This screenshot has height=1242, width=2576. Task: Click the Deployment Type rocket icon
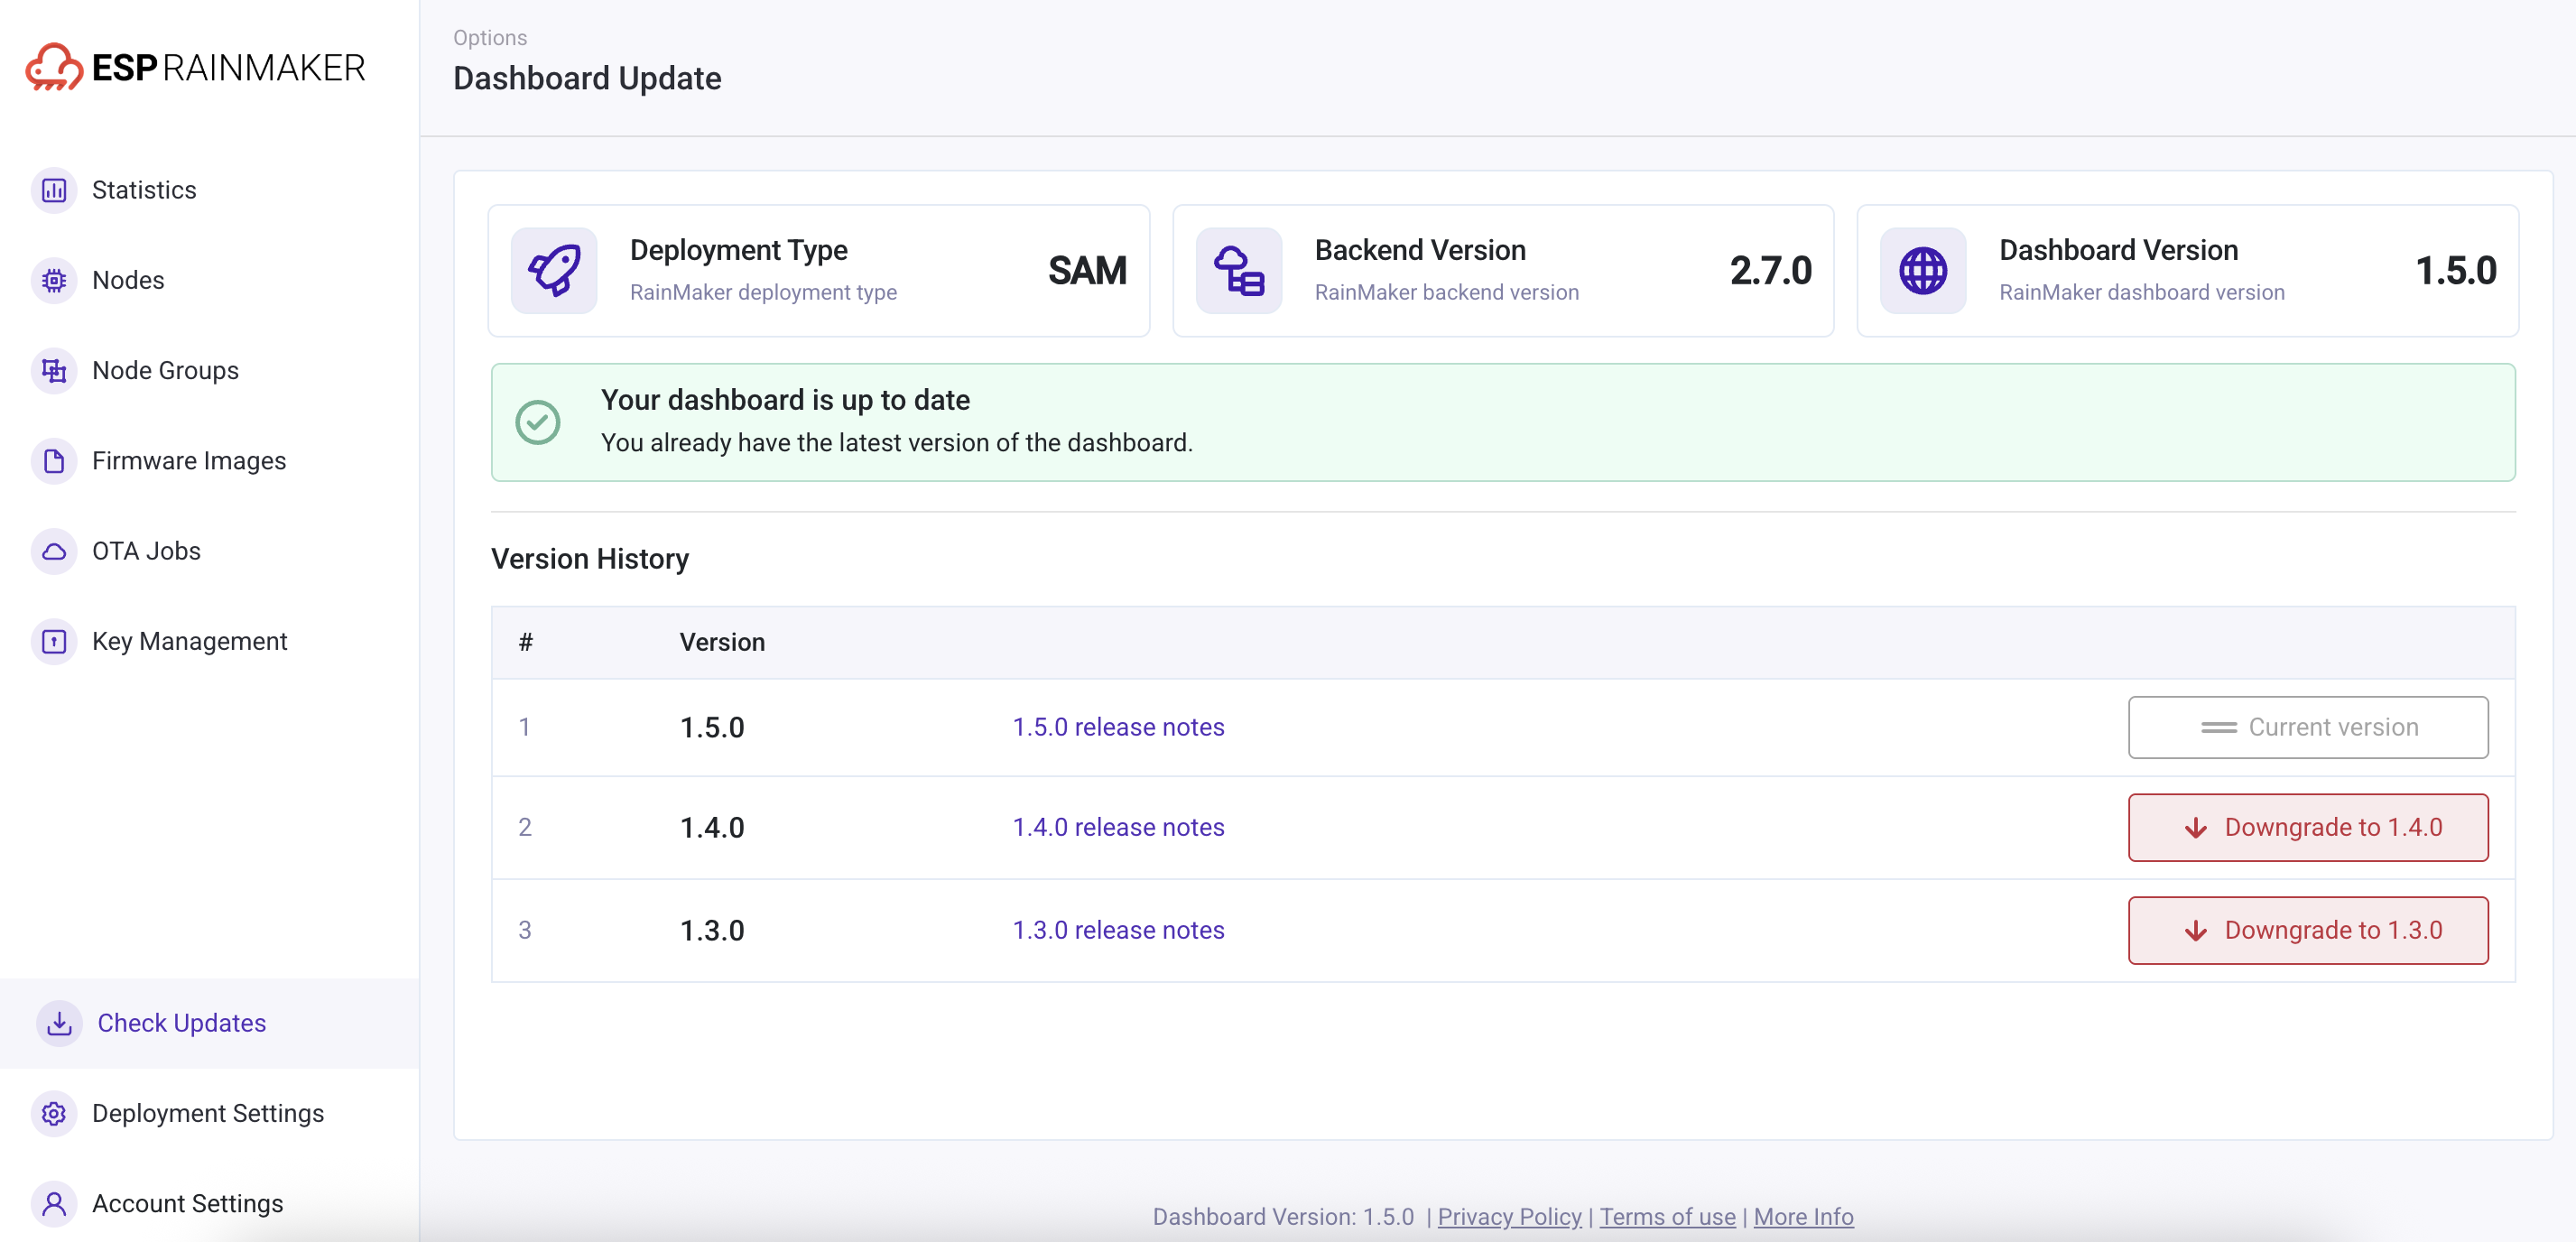tap(553, 270)
